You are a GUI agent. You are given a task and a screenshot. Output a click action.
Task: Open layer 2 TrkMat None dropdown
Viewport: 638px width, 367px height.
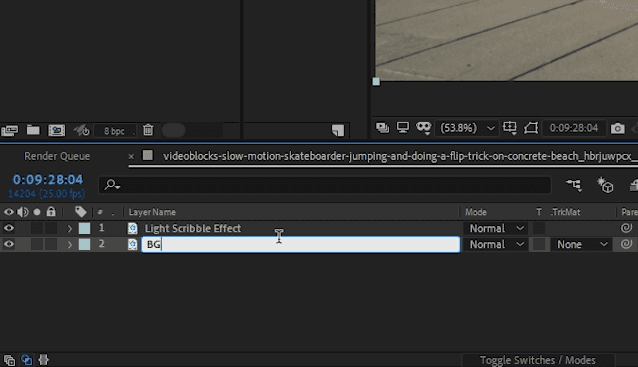tap(581, 244)
